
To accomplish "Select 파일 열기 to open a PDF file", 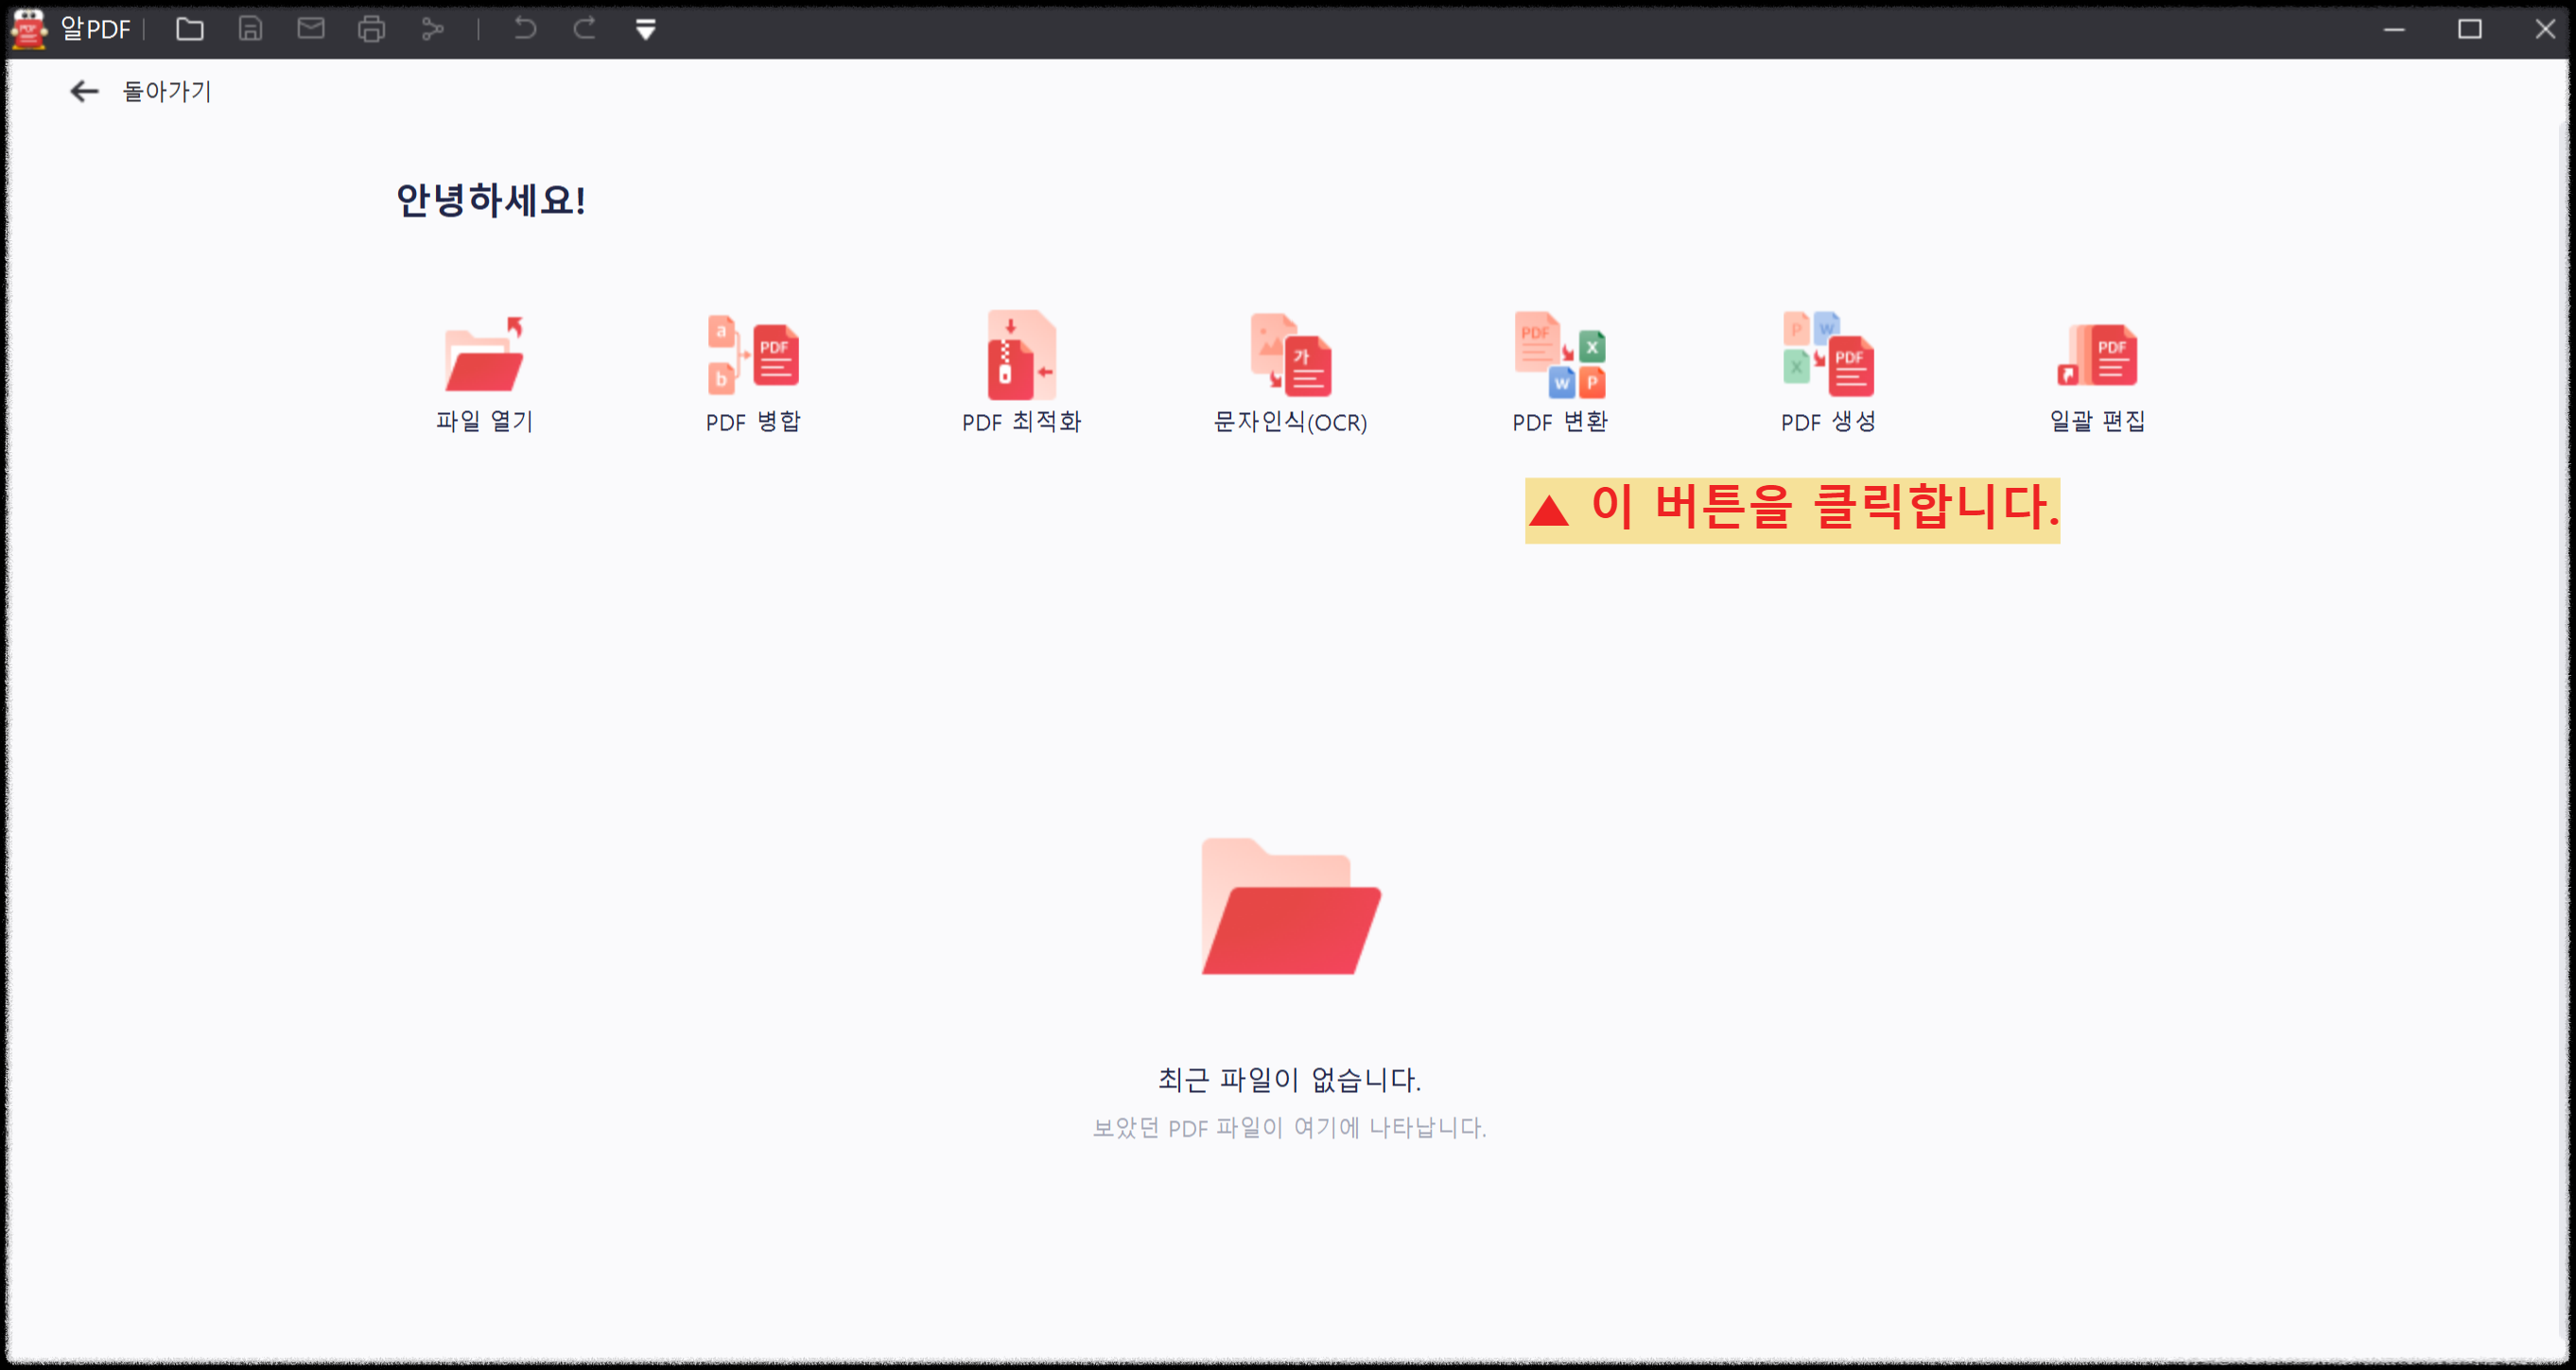I will 485,370.
